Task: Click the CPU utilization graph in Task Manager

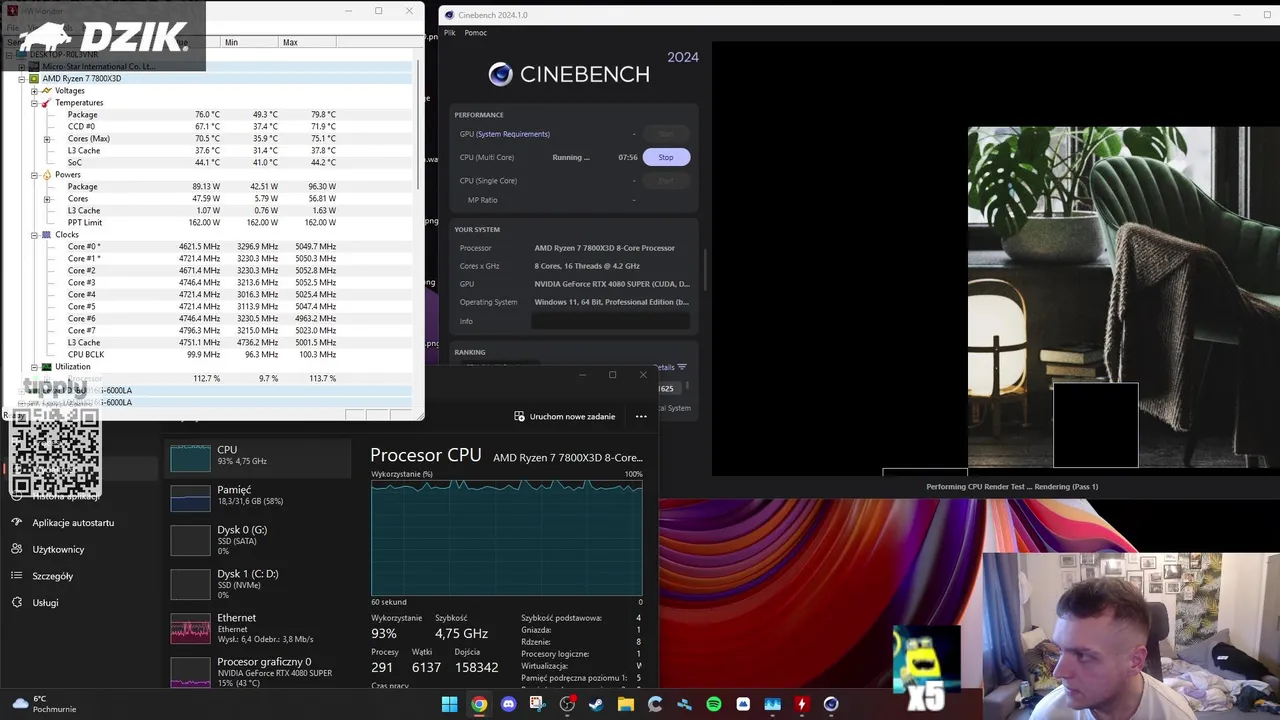Action: (507, 538)
